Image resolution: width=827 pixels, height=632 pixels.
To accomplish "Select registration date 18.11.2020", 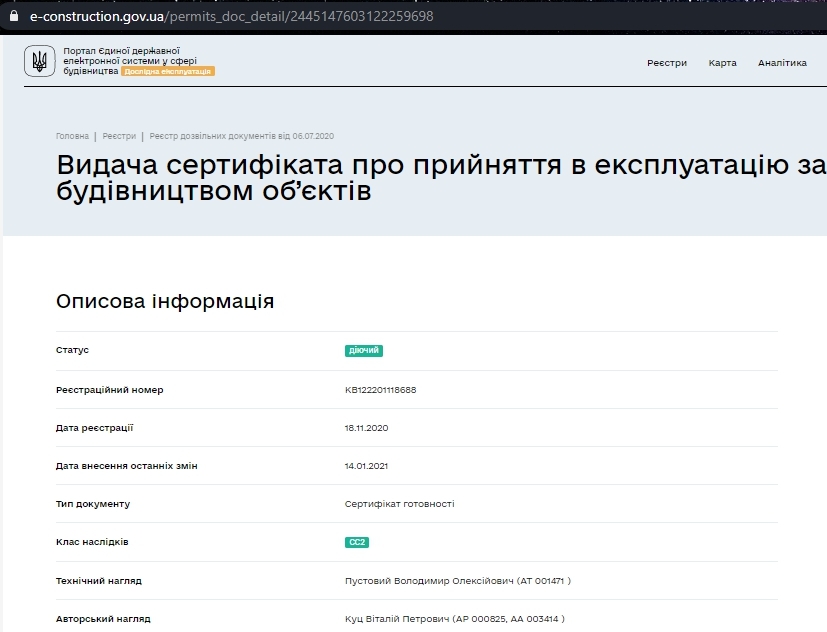I will pos(367,428).
